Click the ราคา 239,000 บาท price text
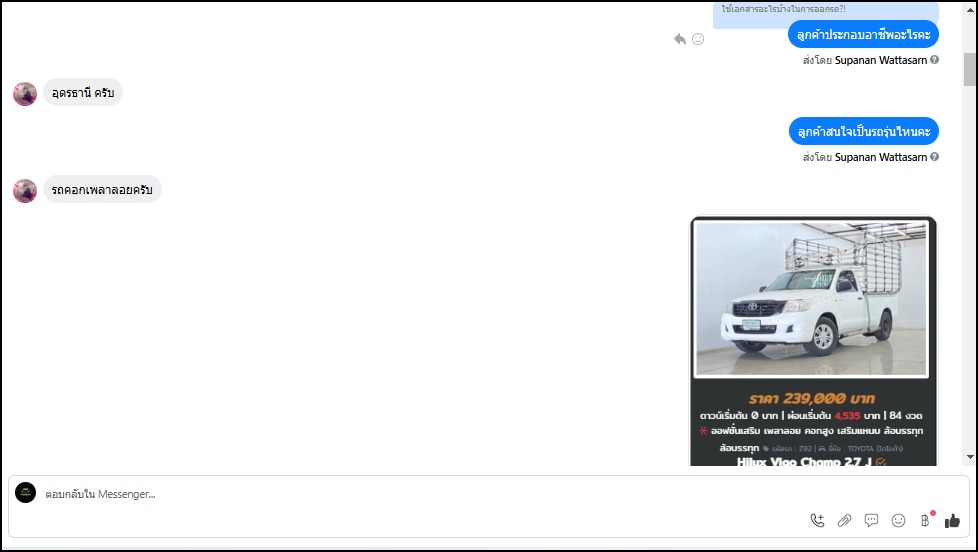The height and width of the screenshot is (552, 978). point(812,399)
